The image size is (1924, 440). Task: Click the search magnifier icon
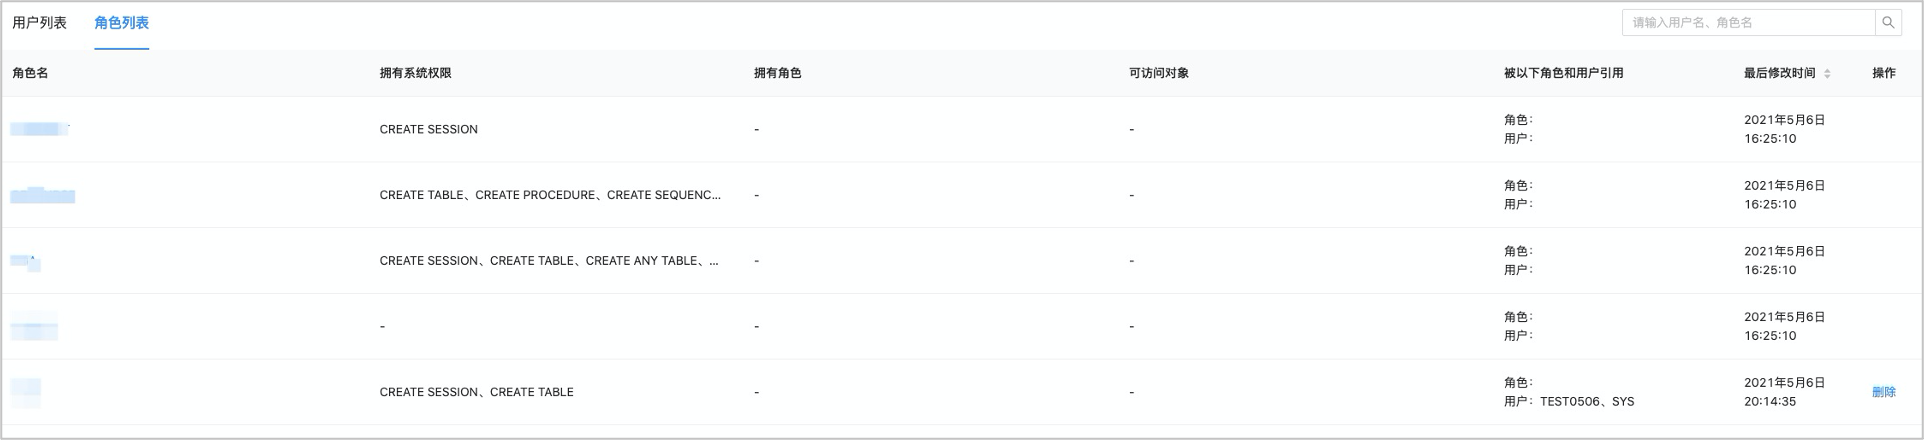[x=1888, y=22]
